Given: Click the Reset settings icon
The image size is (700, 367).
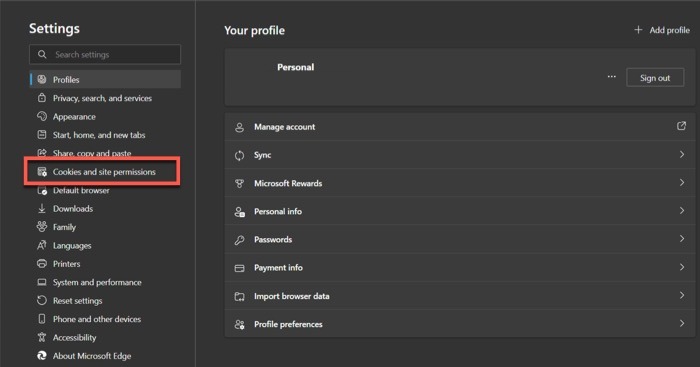Looking at the screenshot, I should pyautogui.click(x=42, y=300).
